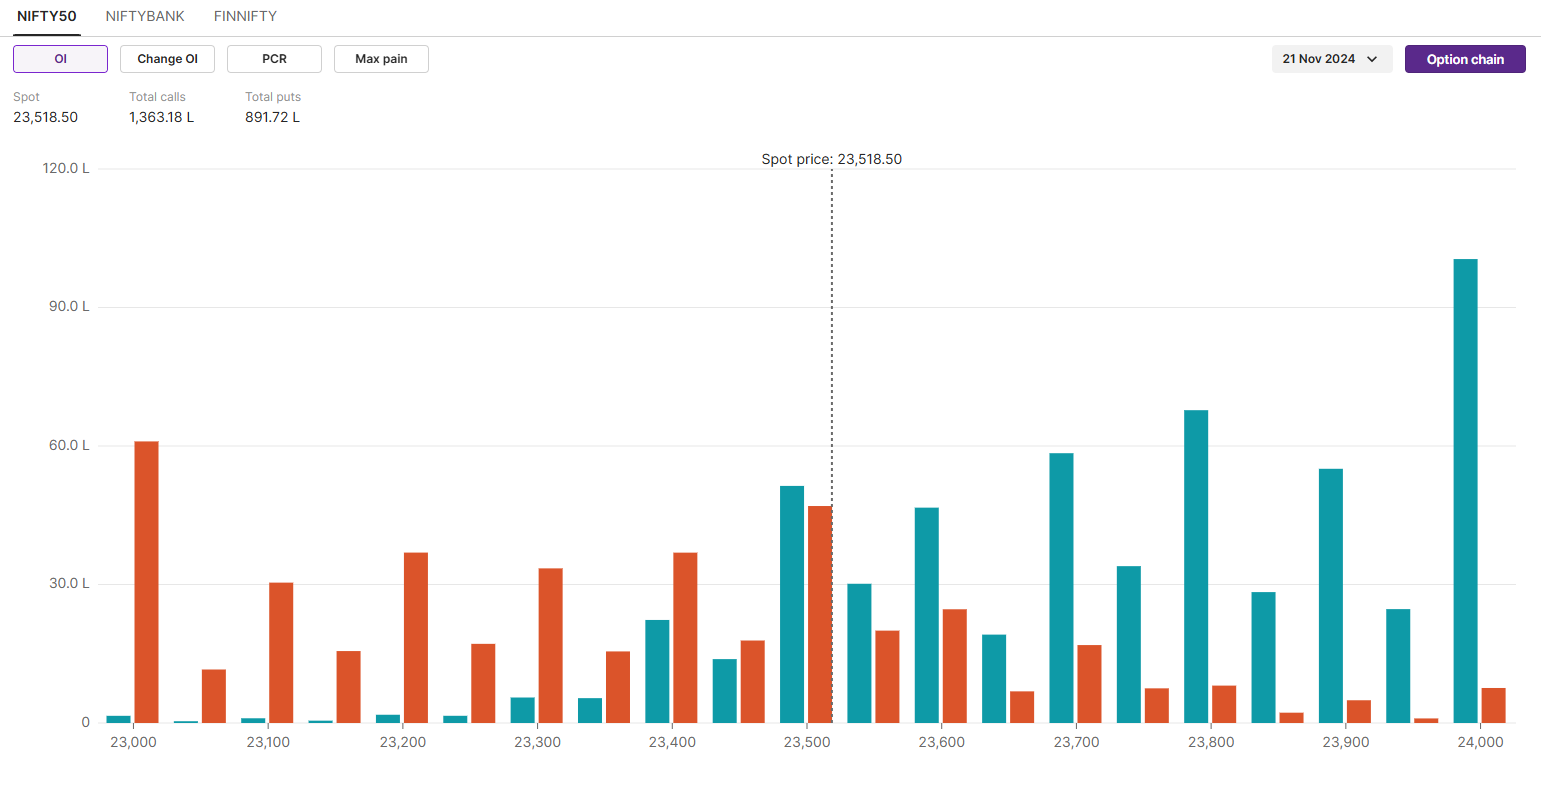Click the x-axis label 23,500
Image resolution: width=1541 pixels, height=809 pixels.
click(807, 742)
